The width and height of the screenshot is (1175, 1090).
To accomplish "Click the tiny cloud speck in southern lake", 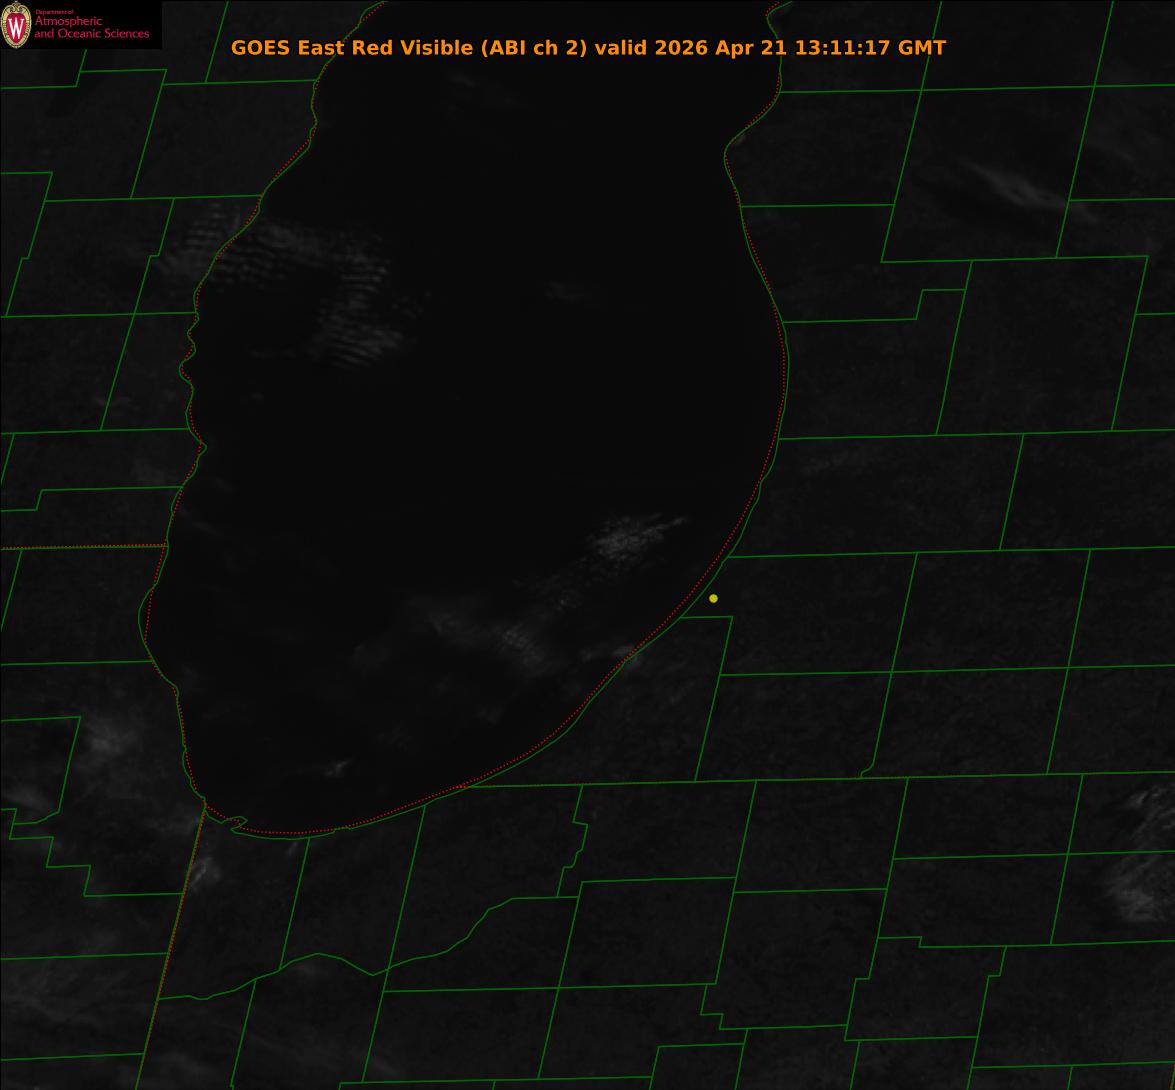I will click(x=336, y=768).
